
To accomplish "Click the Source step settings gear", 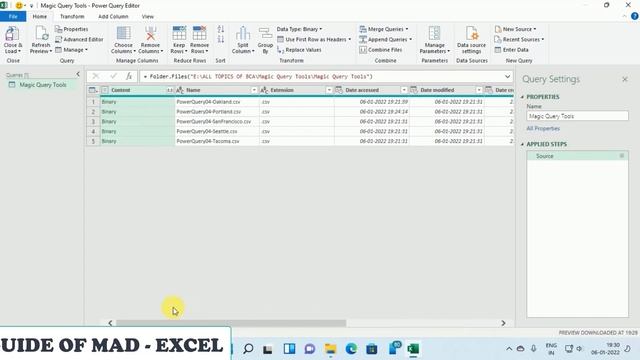I will click(x=622, y=156).
